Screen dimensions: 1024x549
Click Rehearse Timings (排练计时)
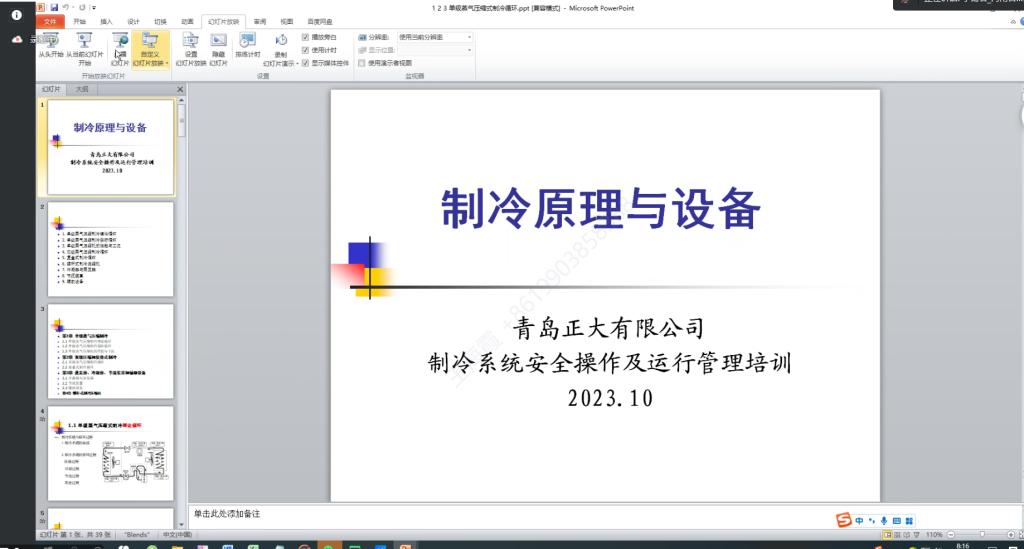tap(248, 45)
